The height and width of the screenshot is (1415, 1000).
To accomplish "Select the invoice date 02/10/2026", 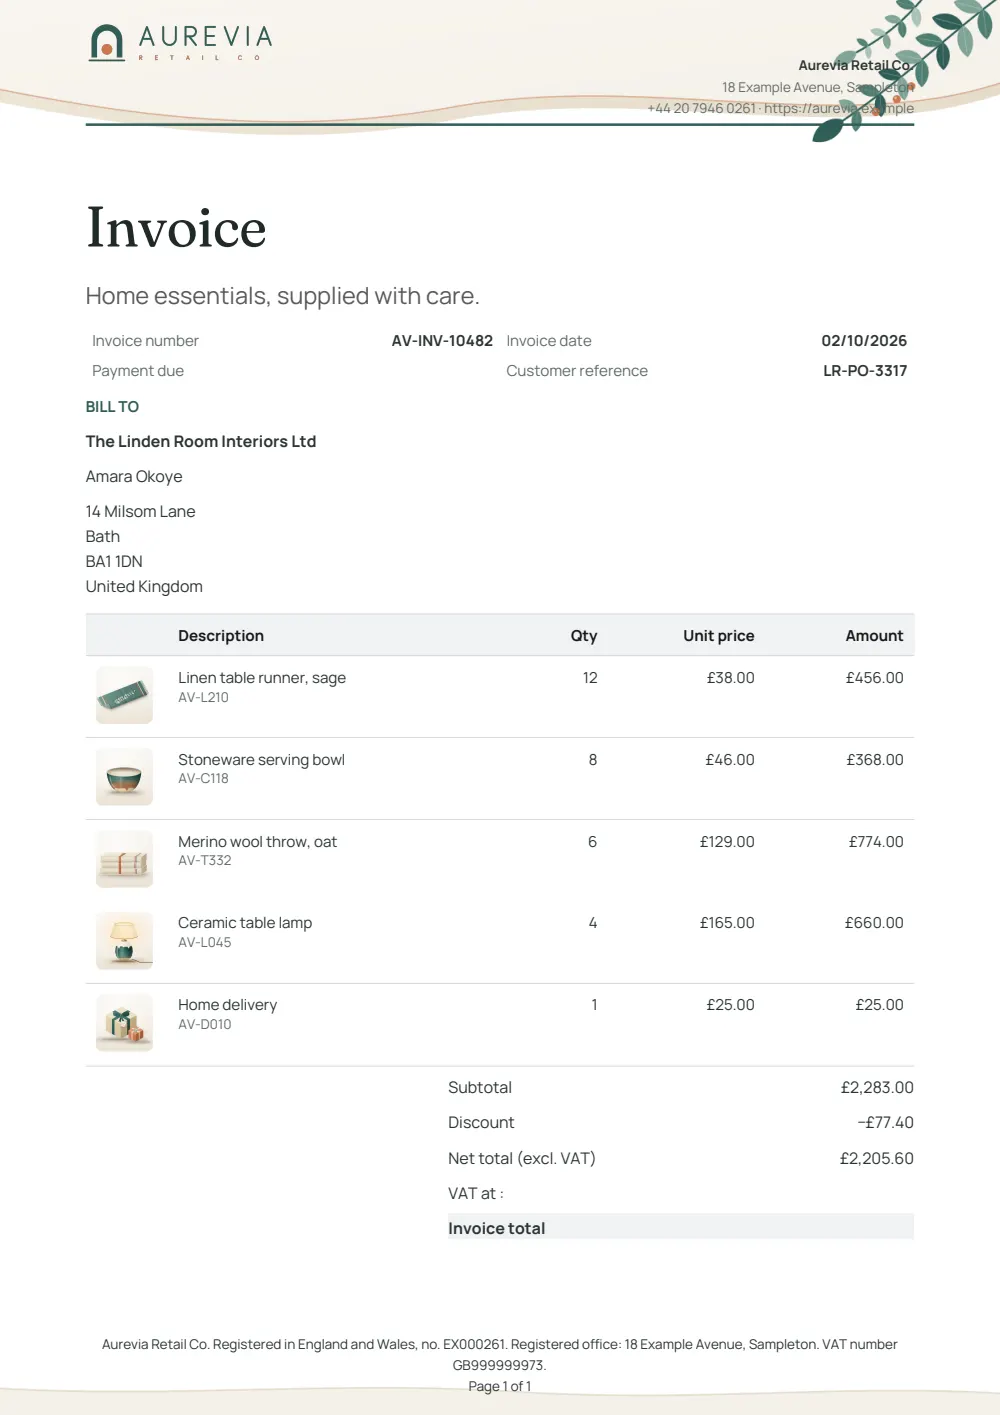I will click(864, 341).
